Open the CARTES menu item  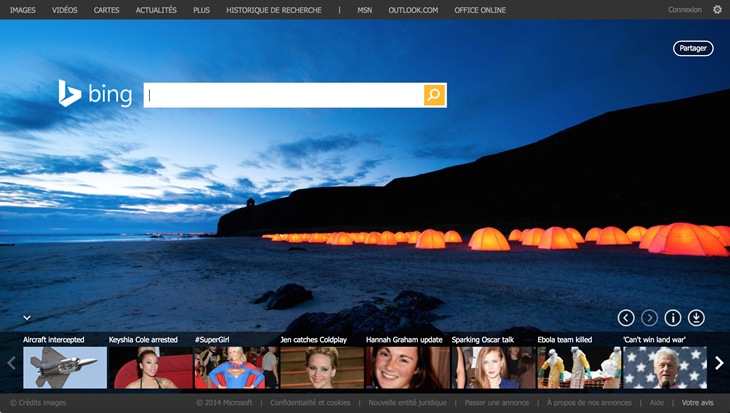coord(107,10)
